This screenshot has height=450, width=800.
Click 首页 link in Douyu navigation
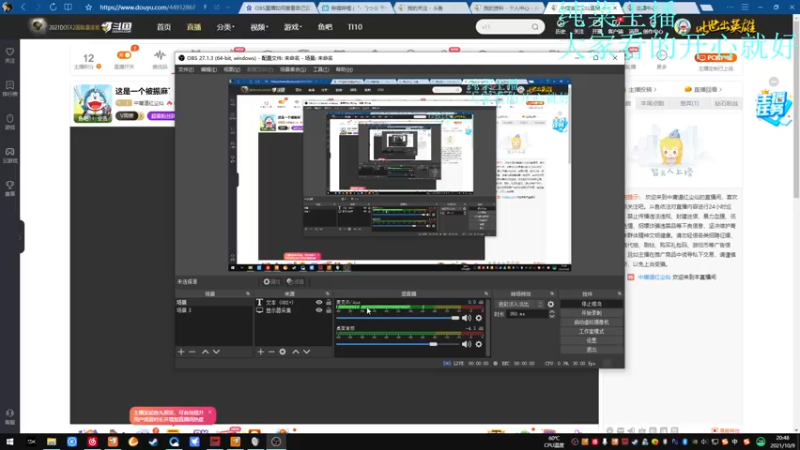pyautogui.click(x=164, y=27)
